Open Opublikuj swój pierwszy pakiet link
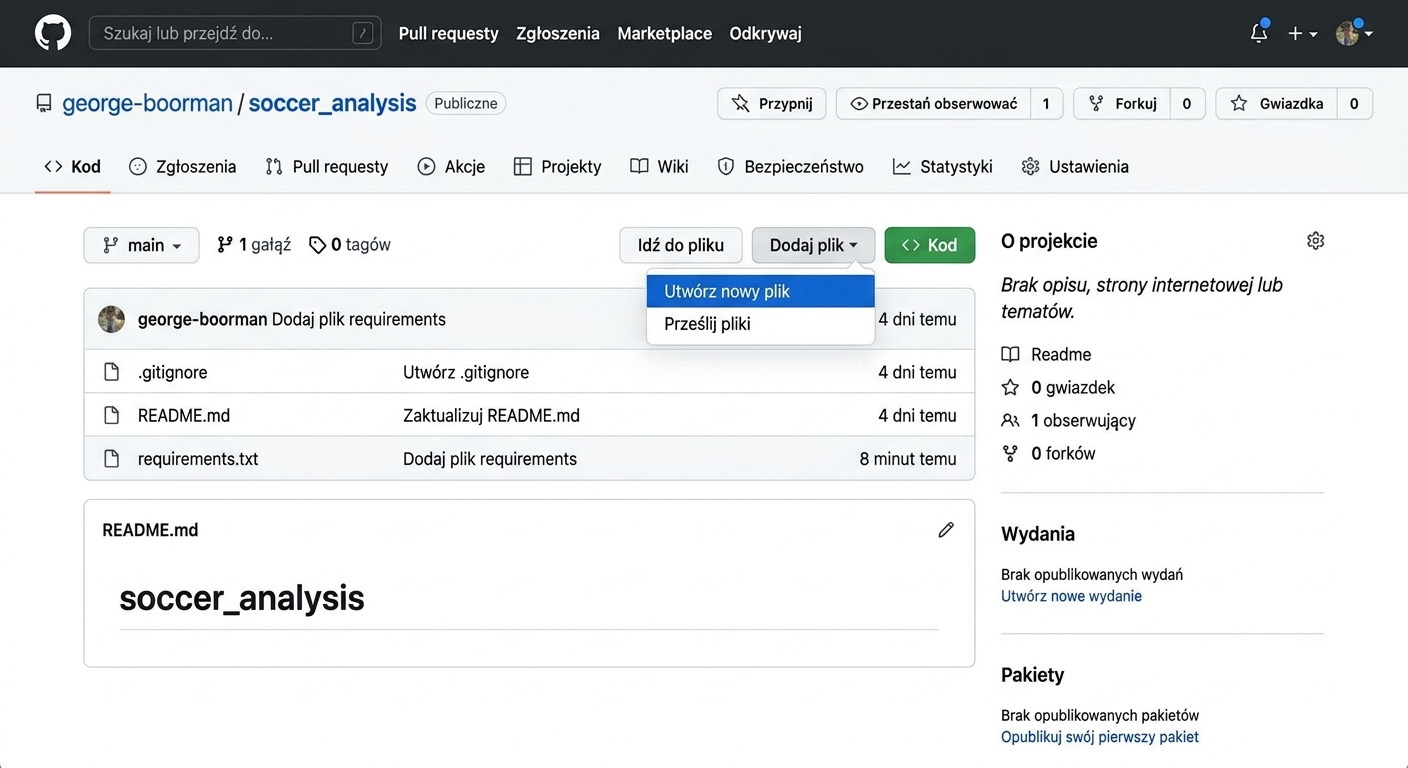 point(1100,737)
